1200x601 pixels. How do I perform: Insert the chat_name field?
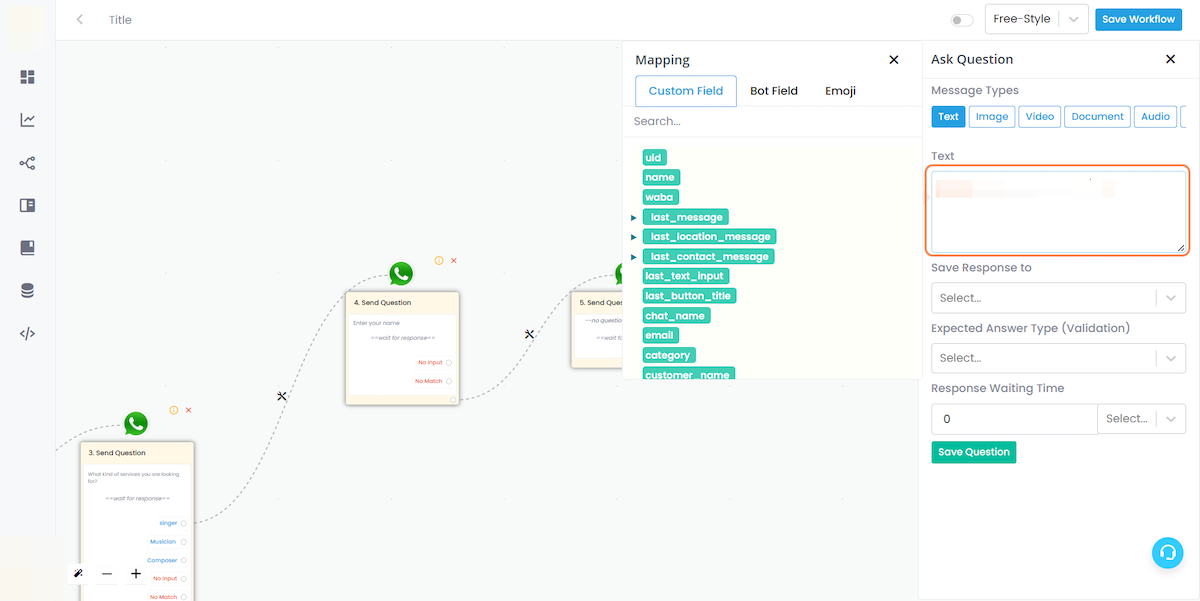click(x=676, y=316)
